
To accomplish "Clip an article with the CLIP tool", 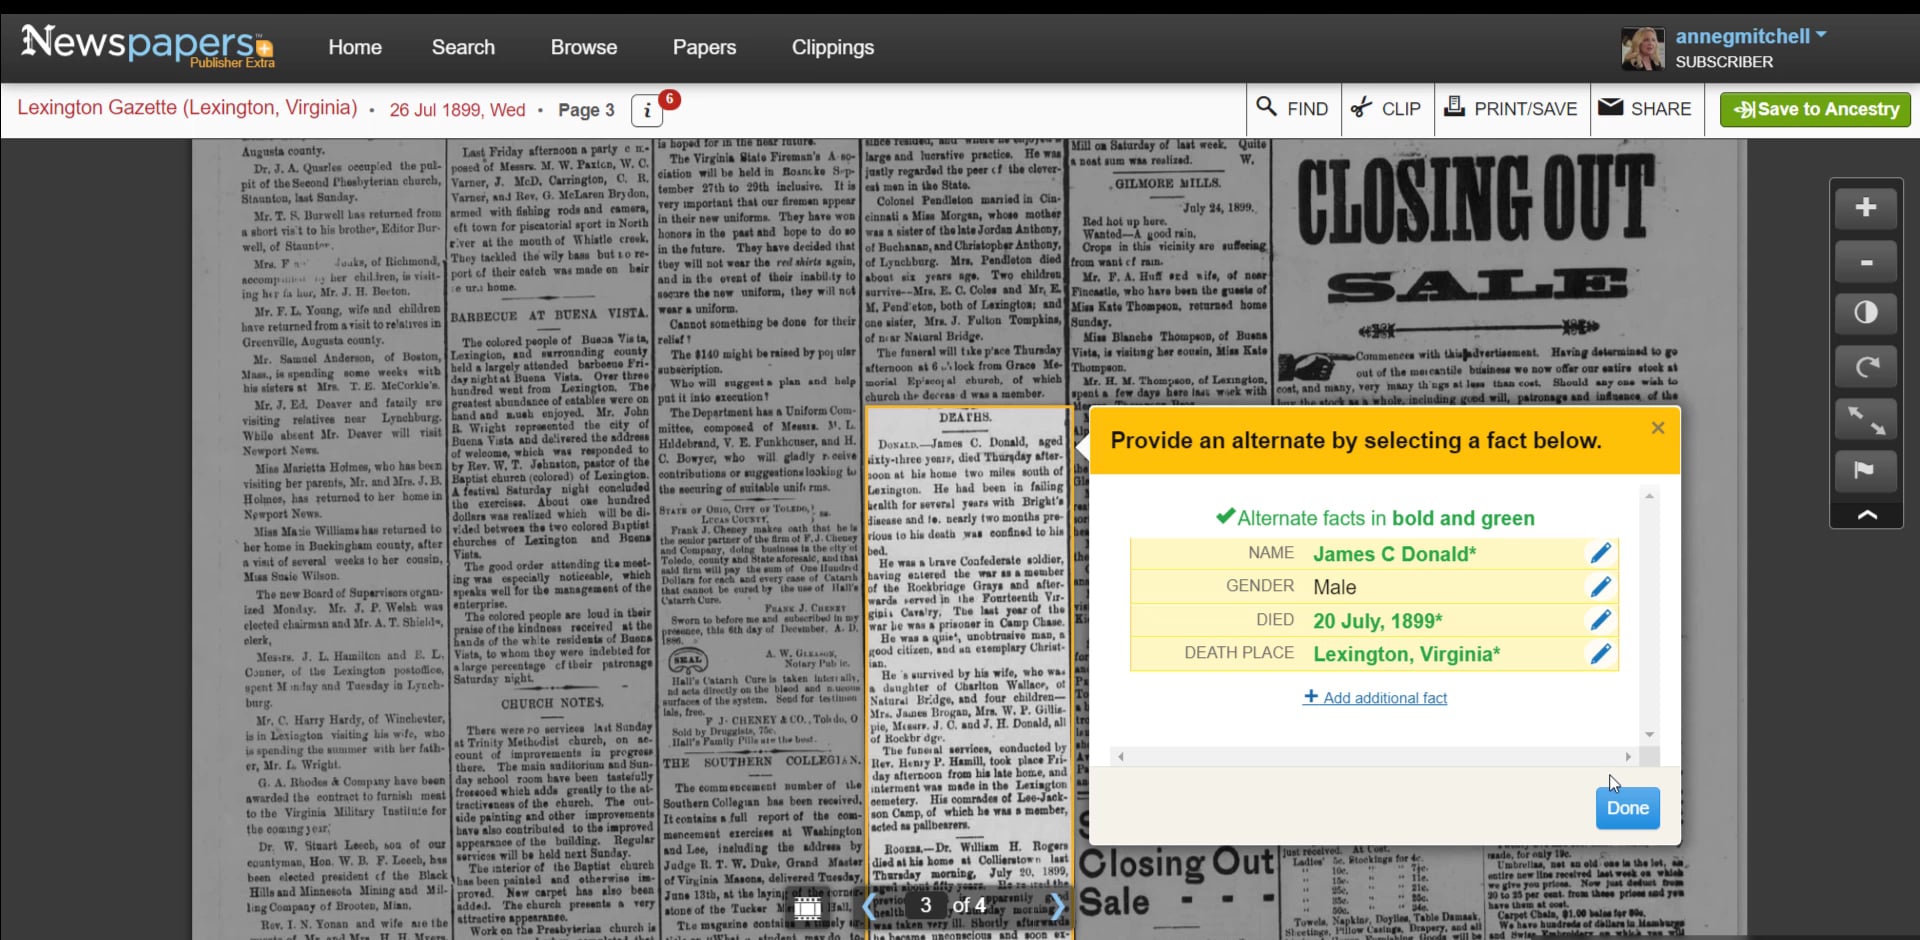I will tap(1386, 109).
